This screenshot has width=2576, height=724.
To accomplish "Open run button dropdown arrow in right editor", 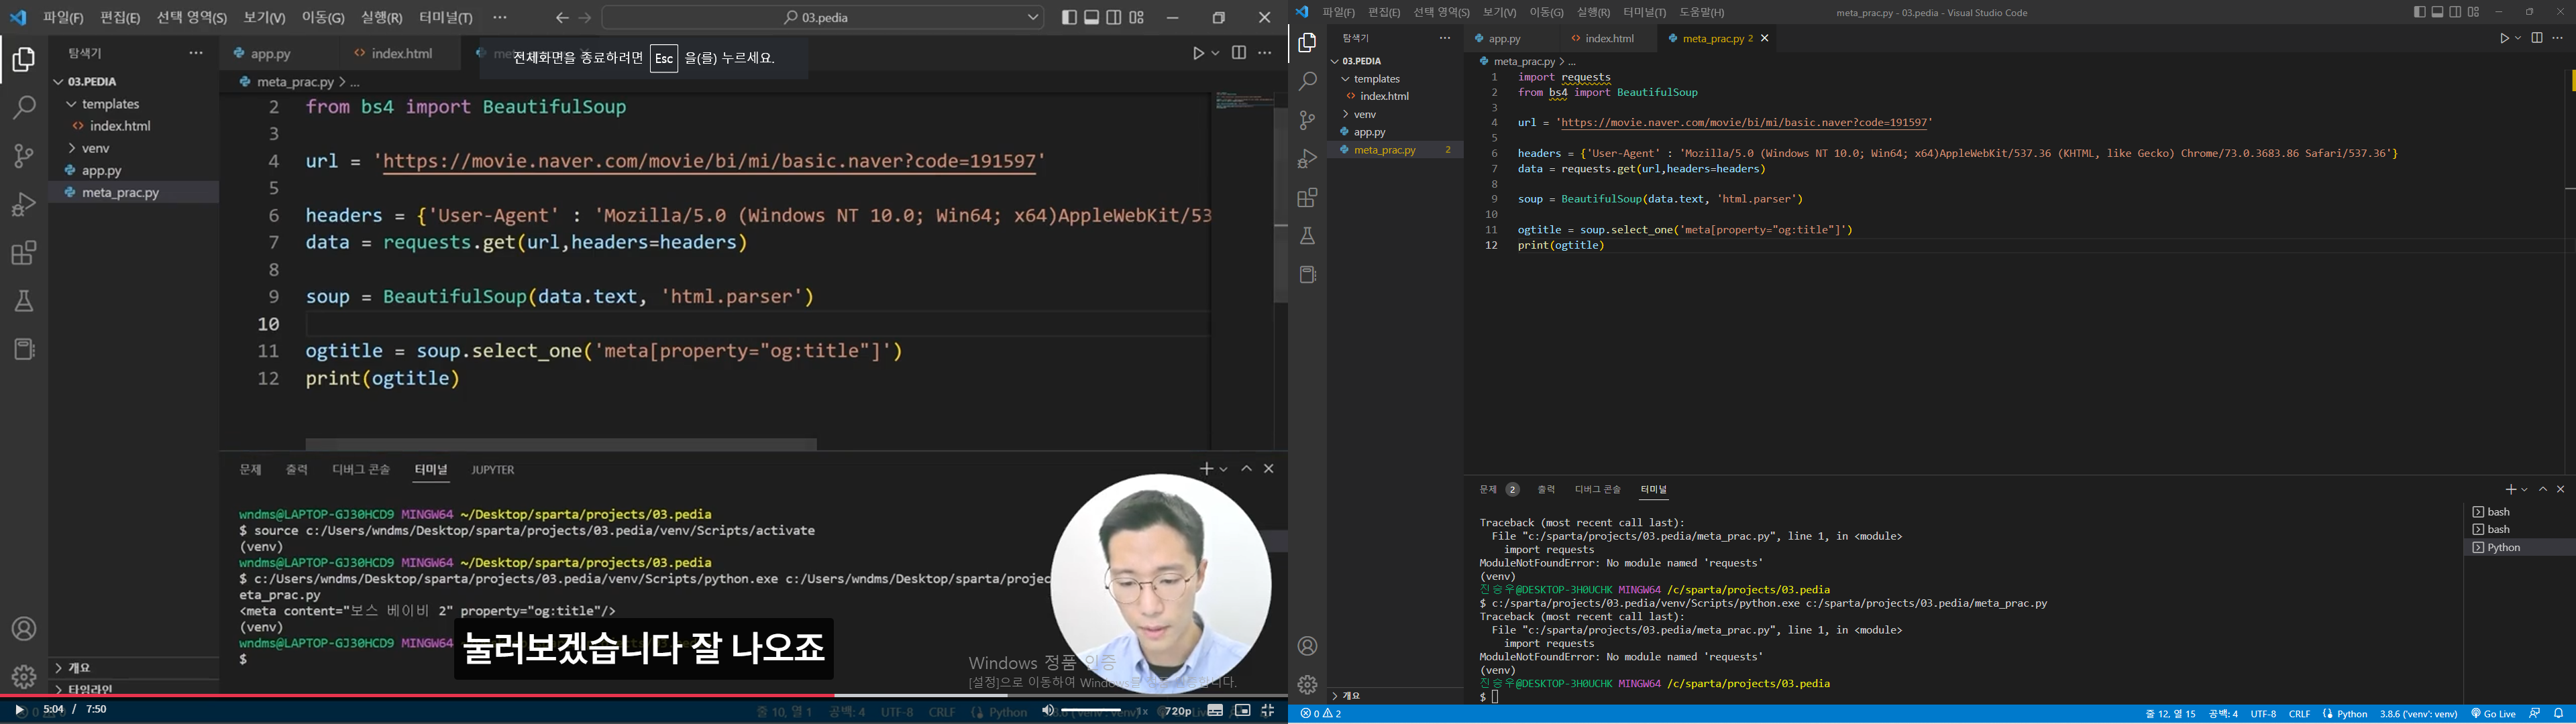I will click(2518, 38).
